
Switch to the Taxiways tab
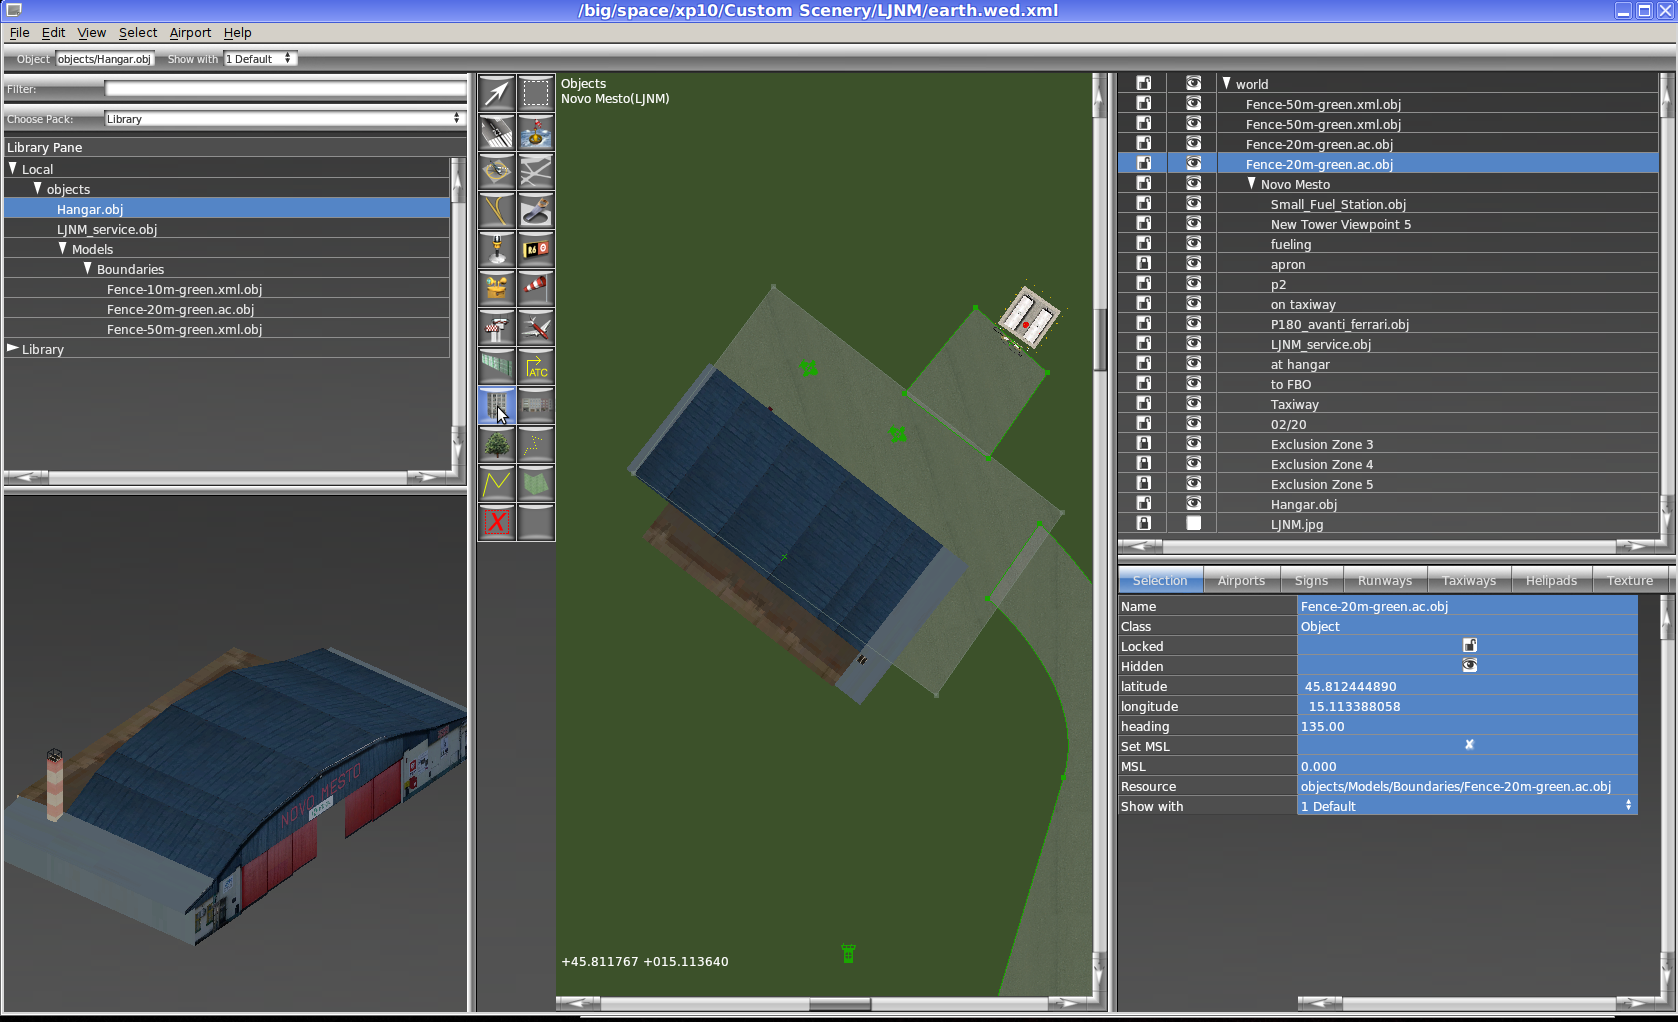(1468, 581)
